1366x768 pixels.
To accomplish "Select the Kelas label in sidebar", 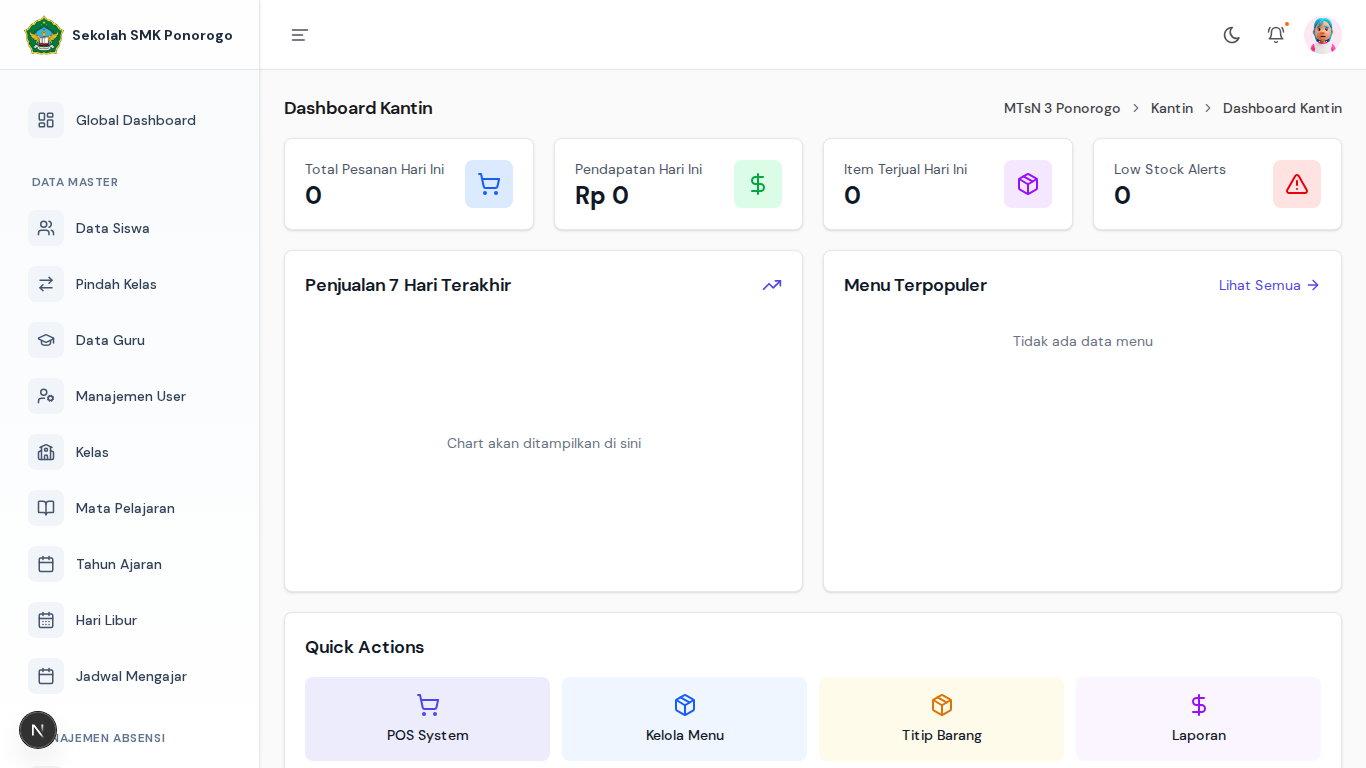I will 92,452.
